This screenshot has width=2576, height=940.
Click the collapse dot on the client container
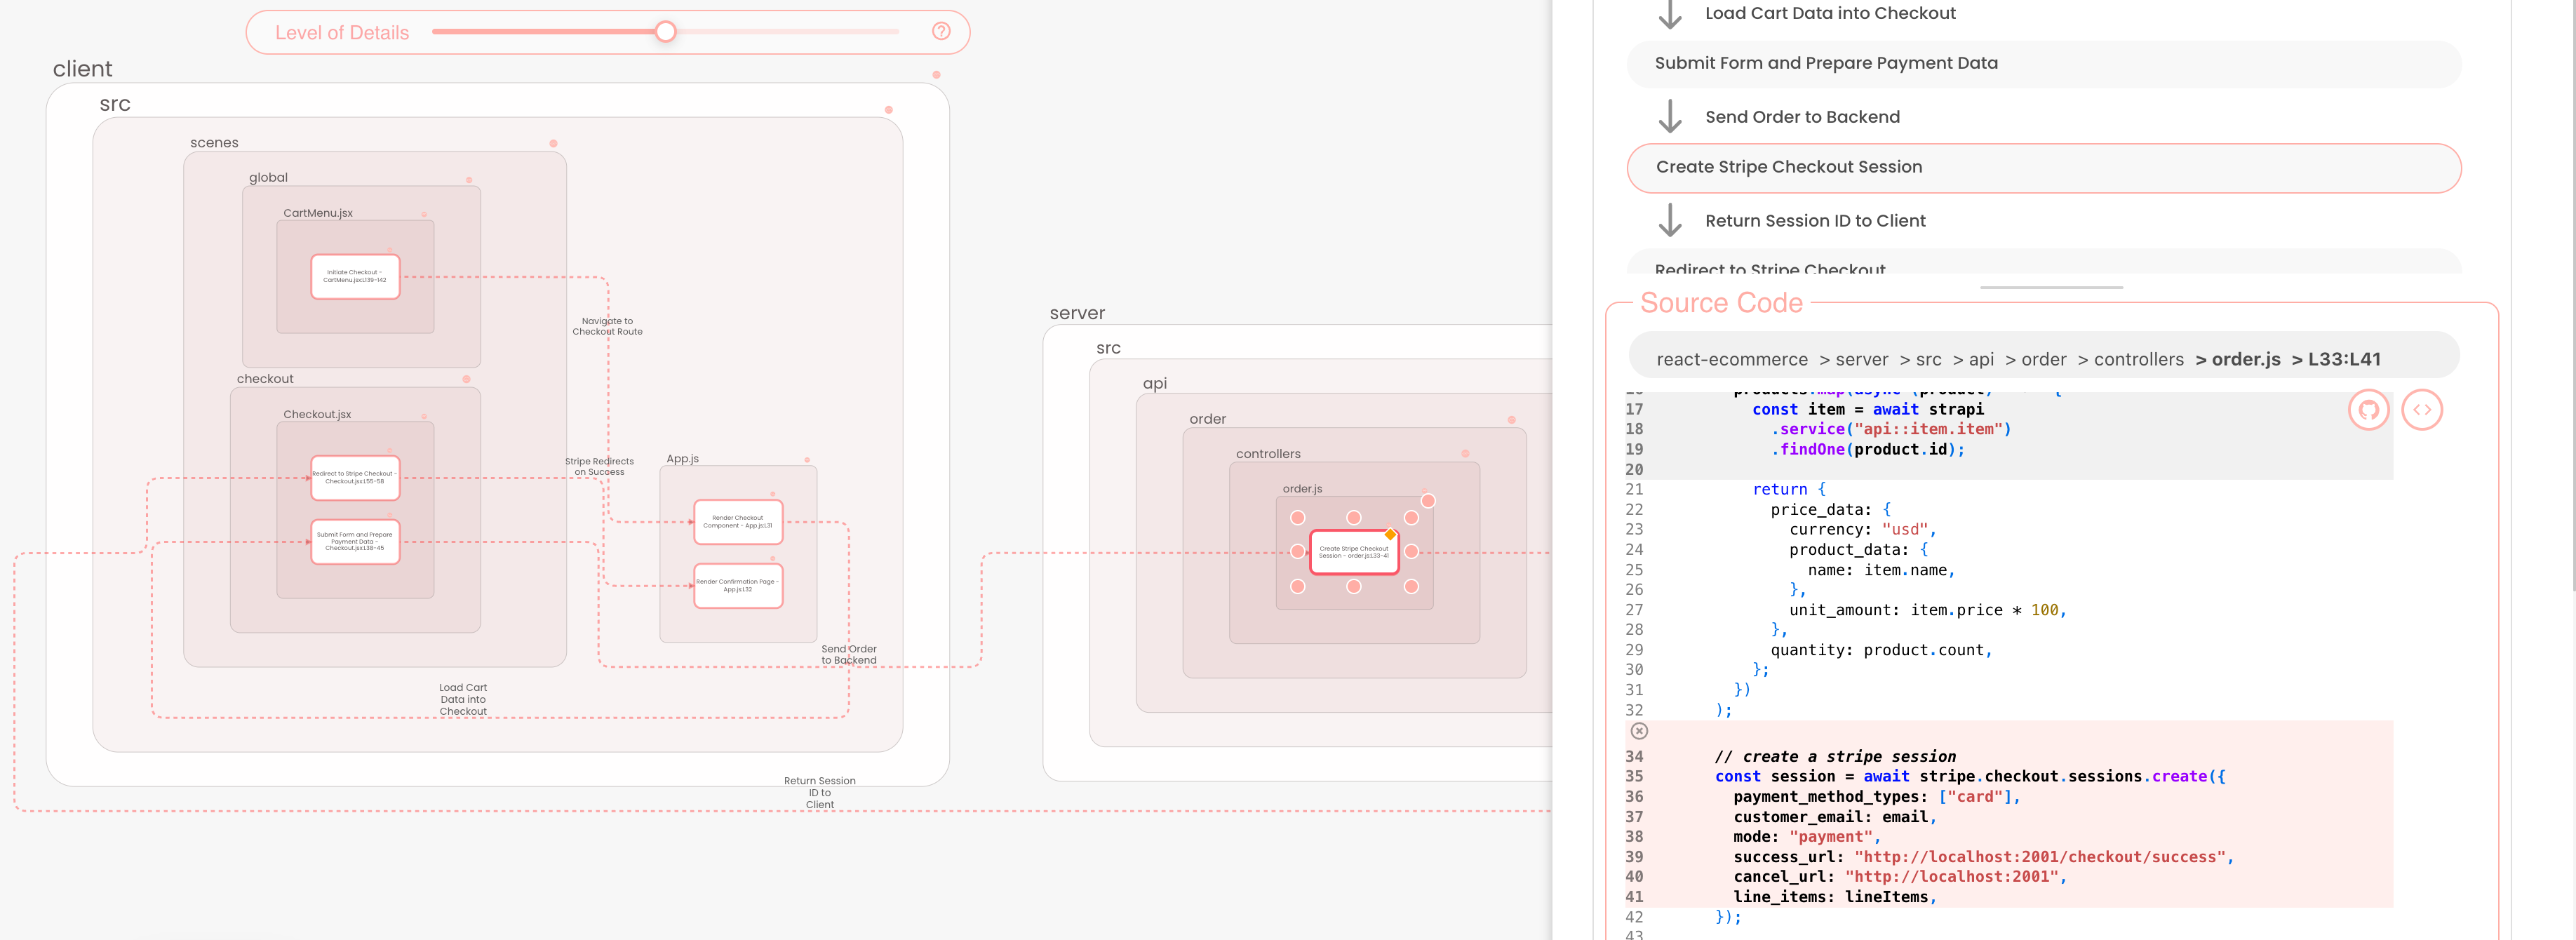coord(936,75)
